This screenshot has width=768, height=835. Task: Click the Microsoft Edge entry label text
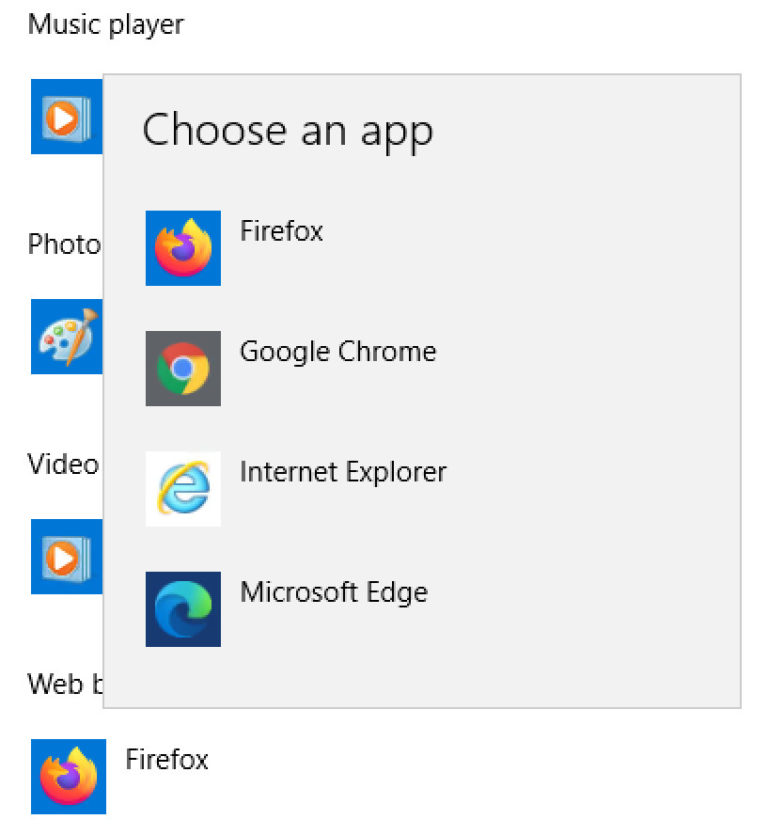click(334, 592)
